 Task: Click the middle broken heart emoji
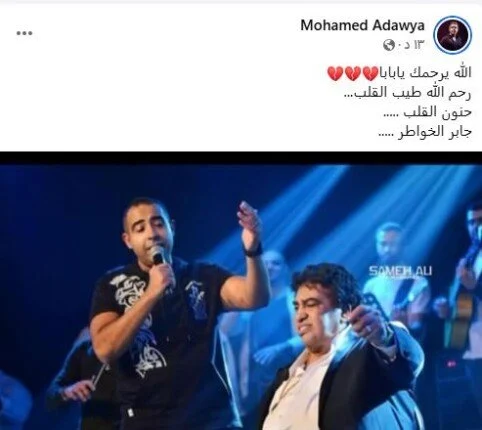(x=353, y=73)
